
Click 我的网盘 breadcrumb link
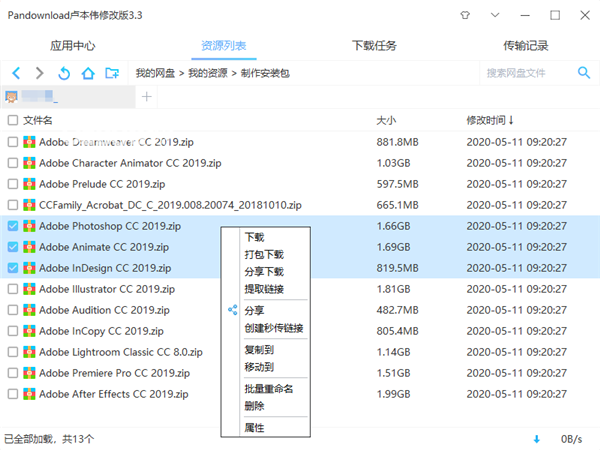click(x=155, y=73)
